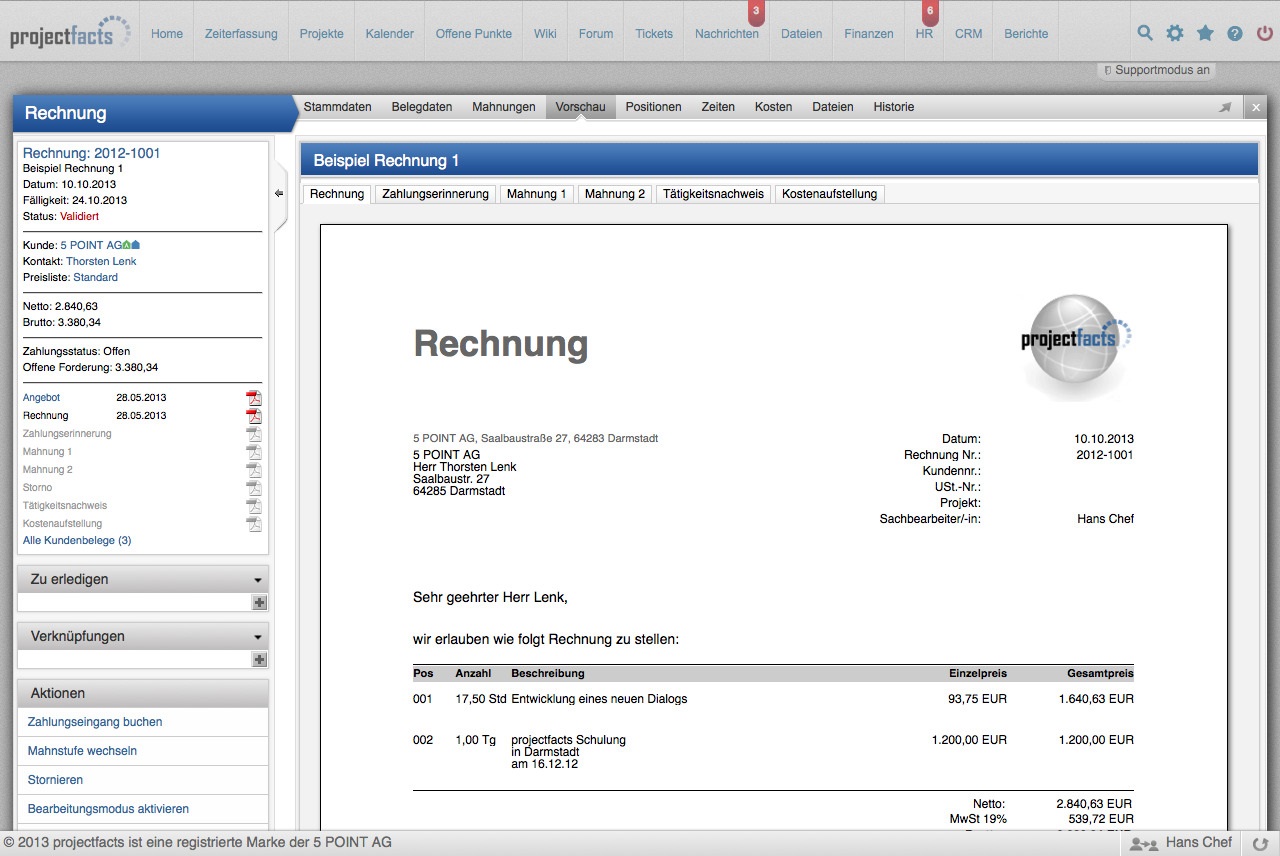Open the Wiki menu
Image resolution: width=1280 pixels, height=856 pixels.
[545, 33]
